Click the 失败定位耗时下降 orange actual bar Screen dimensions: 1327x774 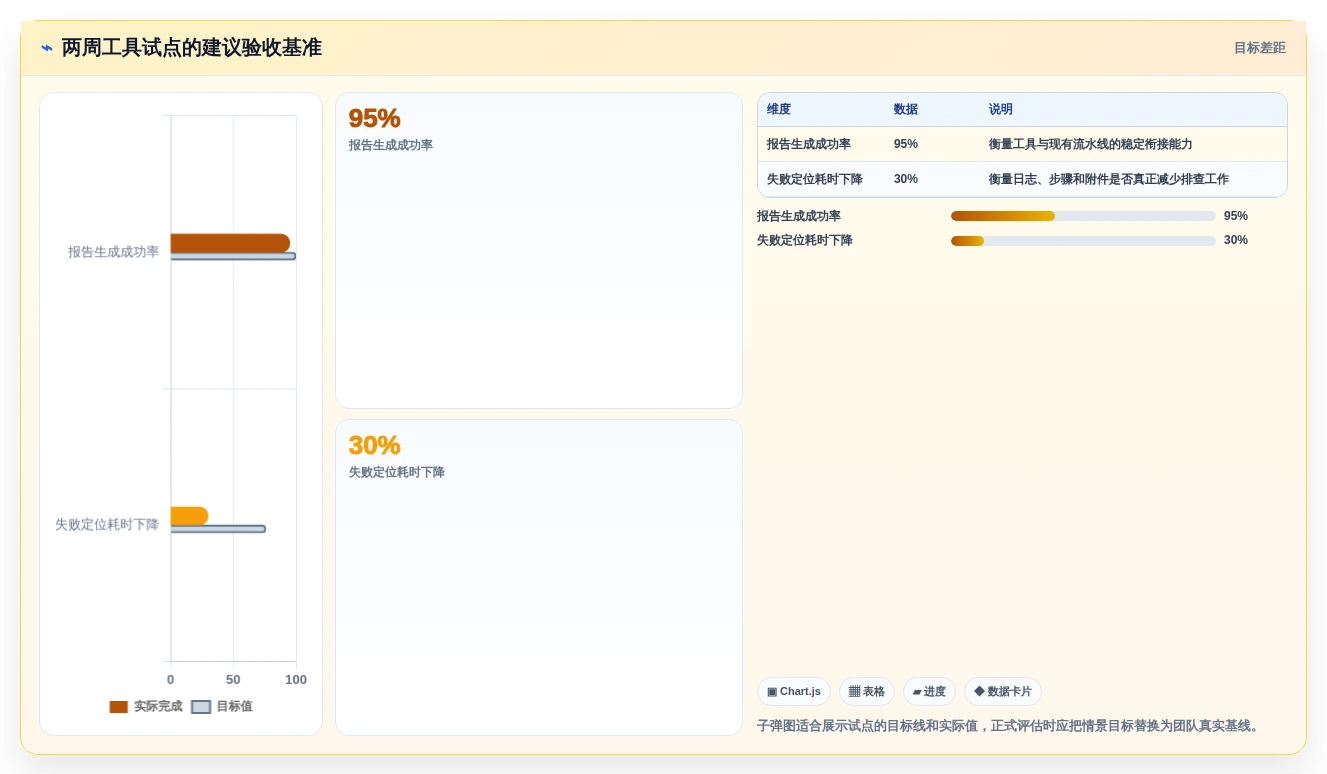[189, 516]
